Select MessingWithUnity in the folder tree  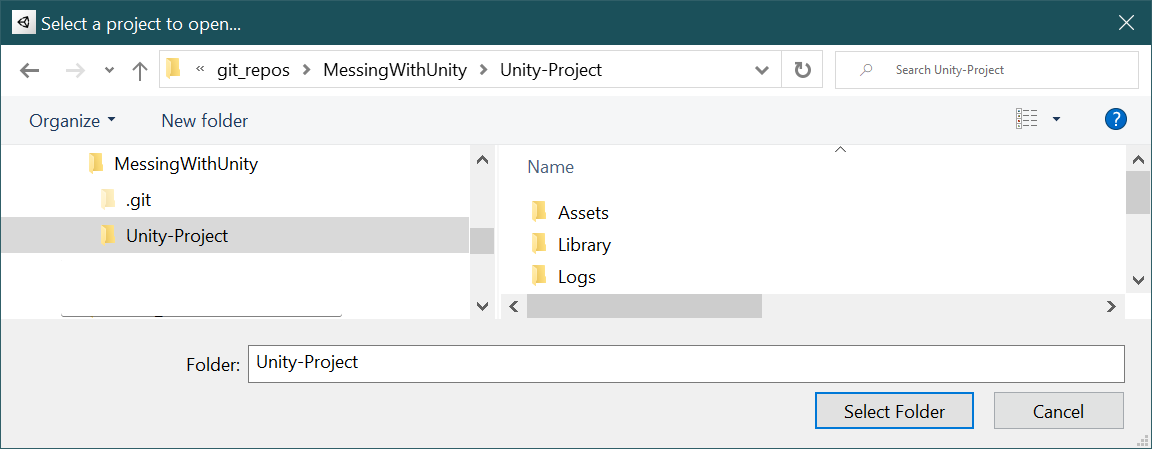(x=186, y=164)
